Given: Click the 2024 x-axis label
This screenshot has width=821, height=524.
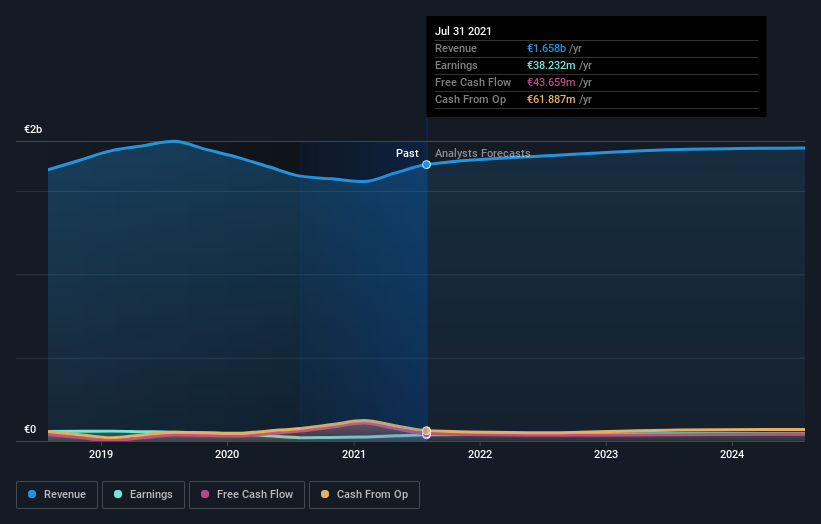Looking at the screenshot, I should [732, 454].
